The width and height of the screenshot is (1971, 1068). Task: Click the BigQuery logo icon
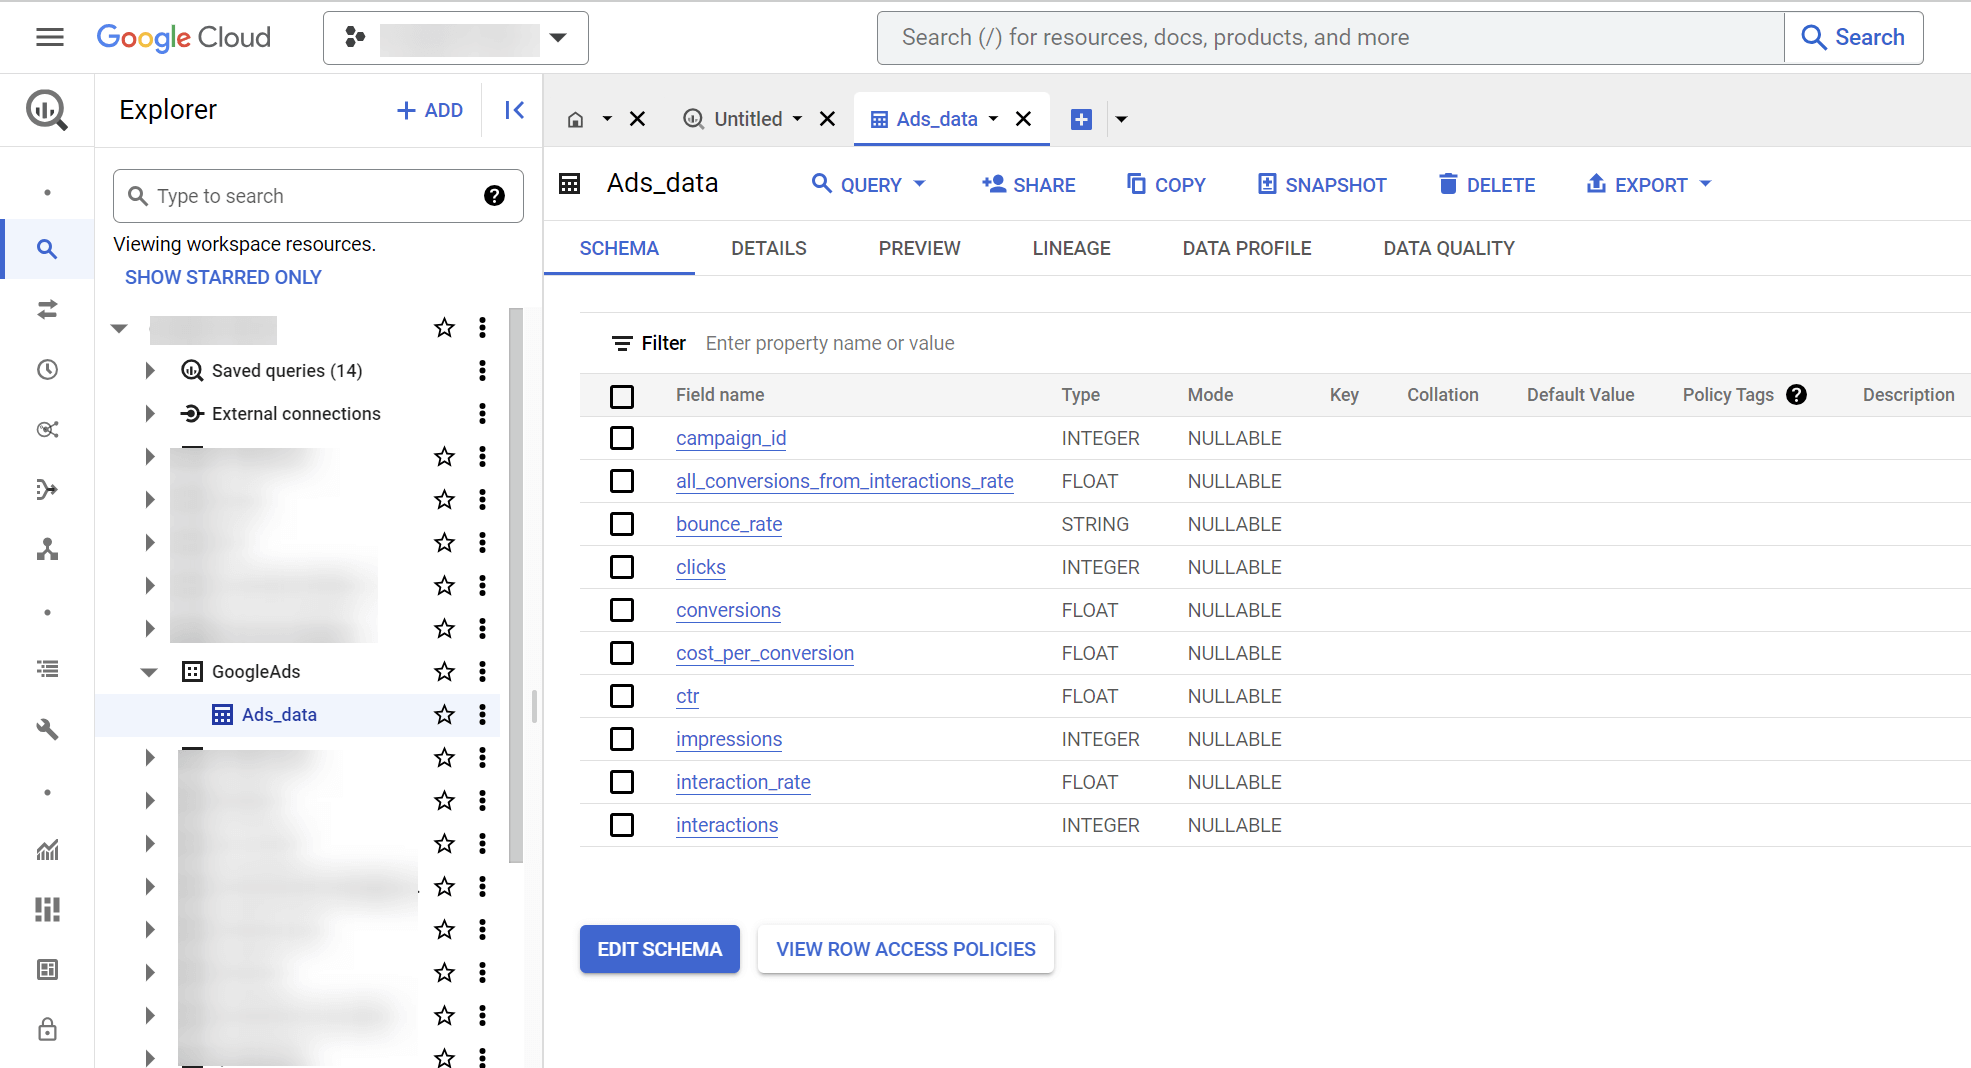tap(47, 110)
